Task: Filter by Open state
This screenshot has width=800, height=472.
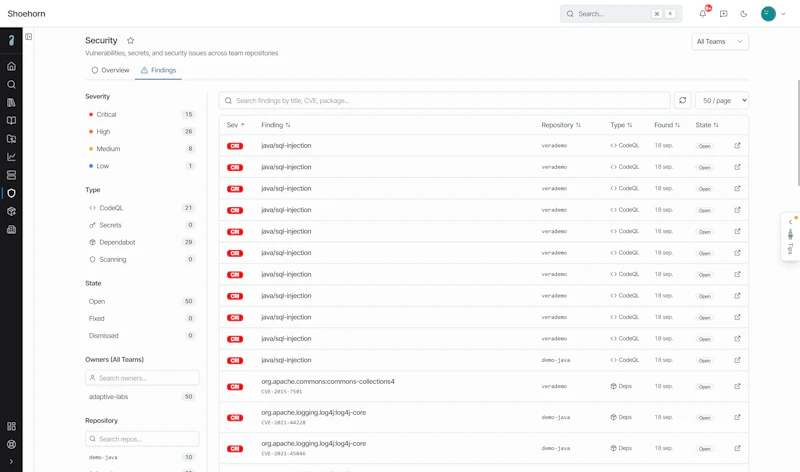Action: tap(141, 302)
